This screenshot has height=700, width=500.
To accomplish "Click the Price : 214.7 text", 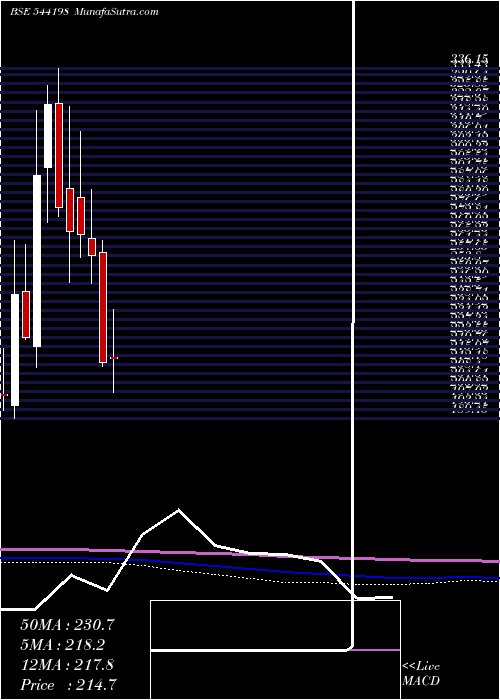I will coord(69,685).
